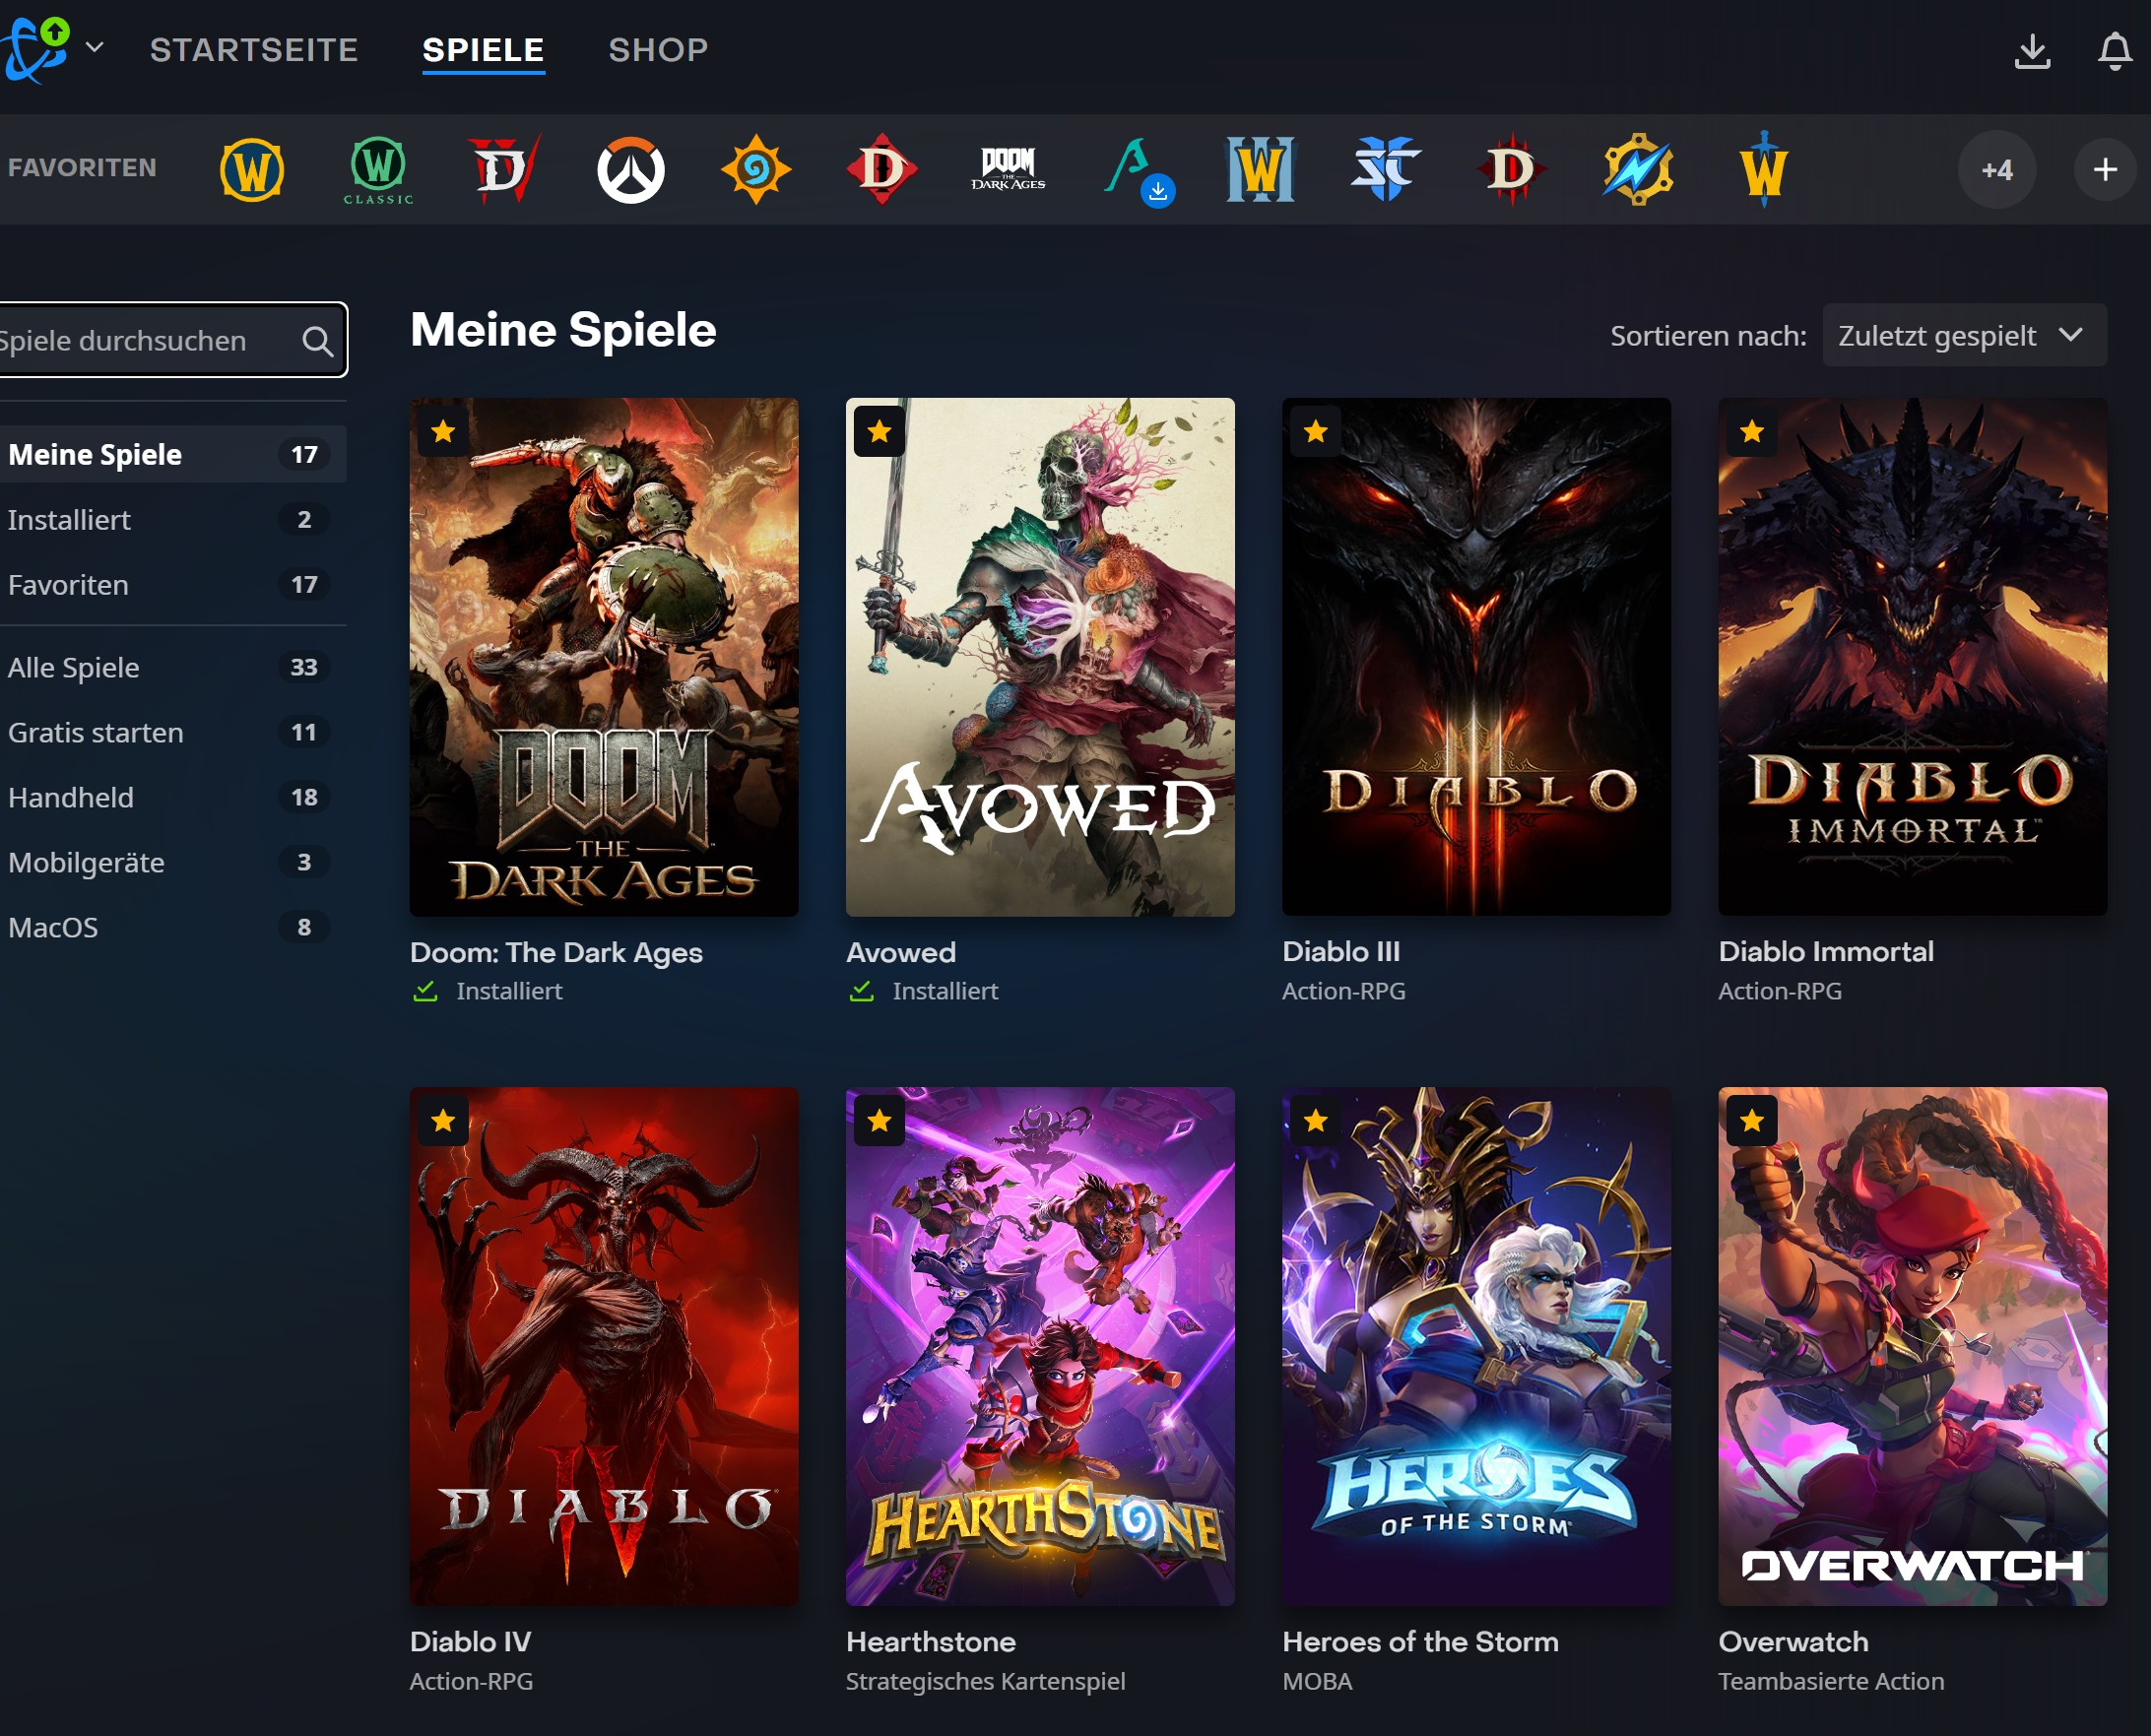Image resolution: width=2151 pixels, height=1736 pixels.
Task: Launch the Overwatch favorites icon
Action: (x=631, y=170)
